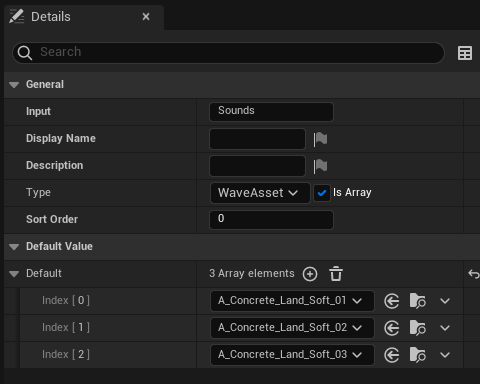This screenshot has width=480, height=384.
Task: Click the Sort Order value field
Action: (271, 220)
